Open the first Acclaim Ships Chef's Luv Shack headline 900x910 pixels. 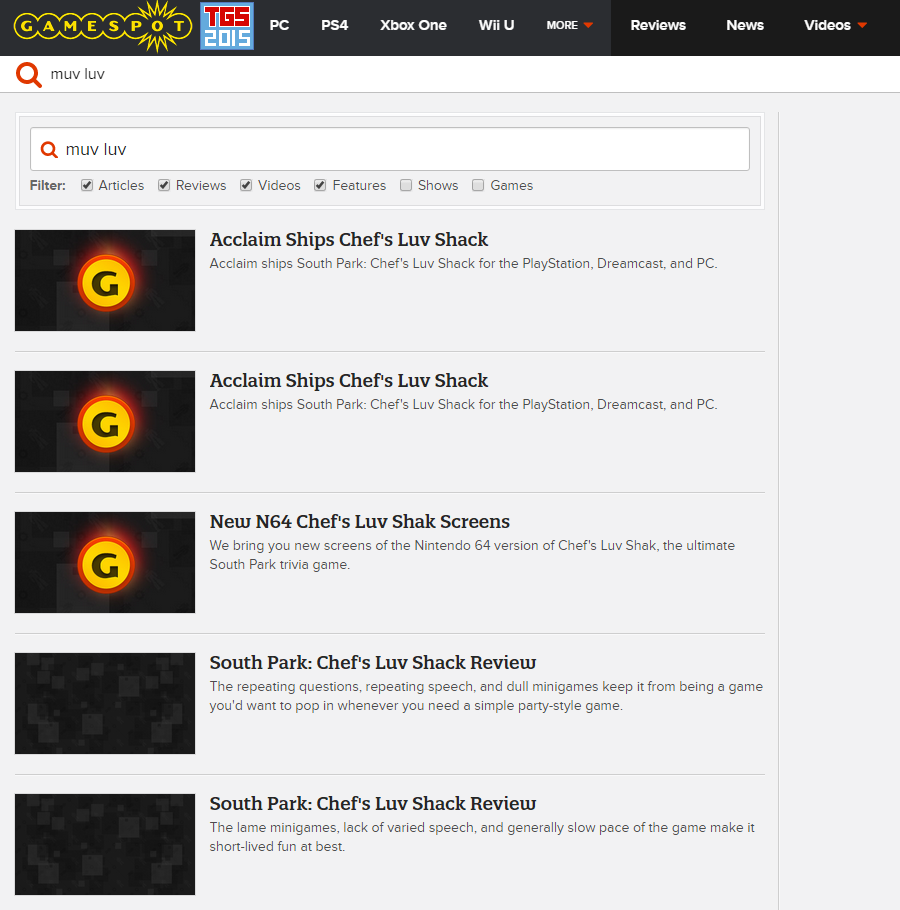(349, 240)
